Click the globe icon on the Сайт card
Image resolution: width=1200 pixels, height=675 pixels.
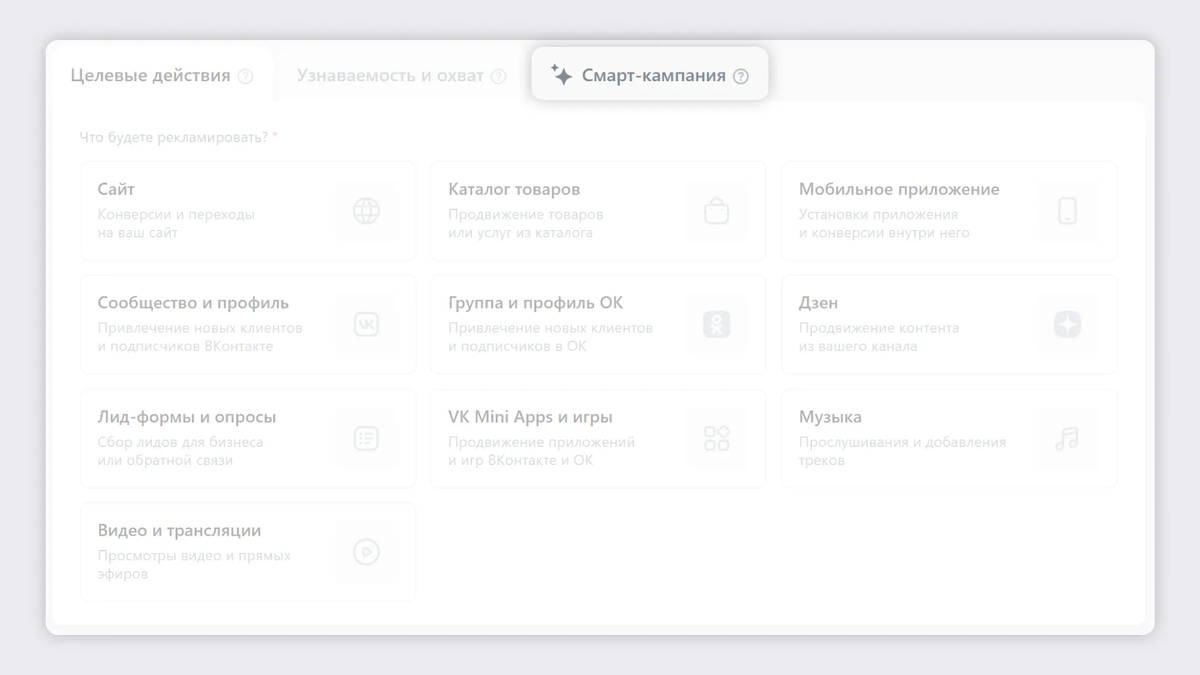[x=366, y=211]
